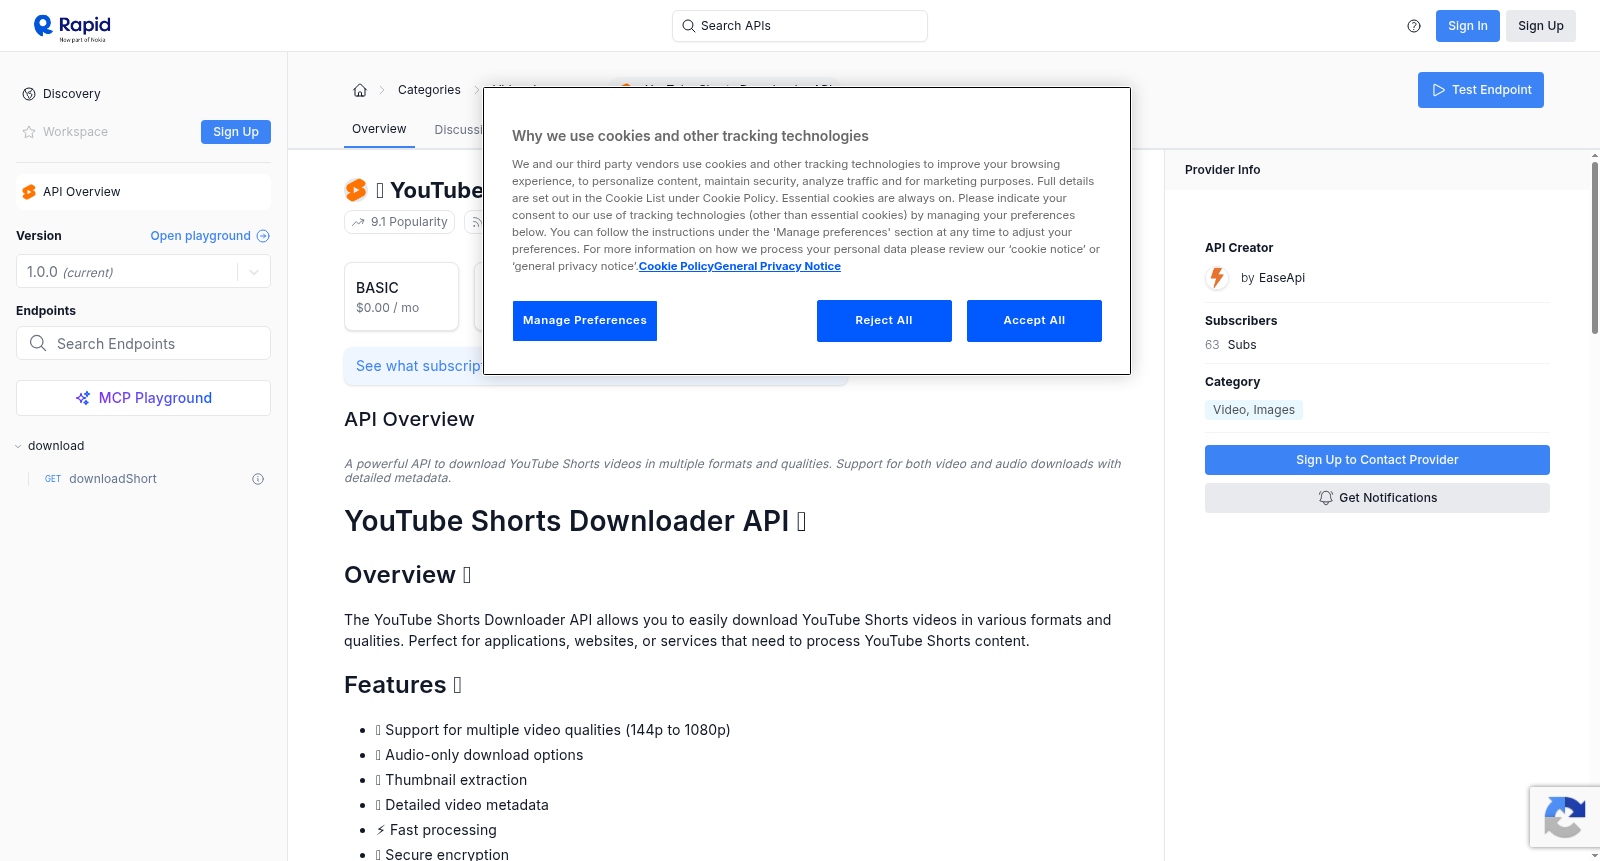Click the Get Notifications bell icon

(1326, 498)
